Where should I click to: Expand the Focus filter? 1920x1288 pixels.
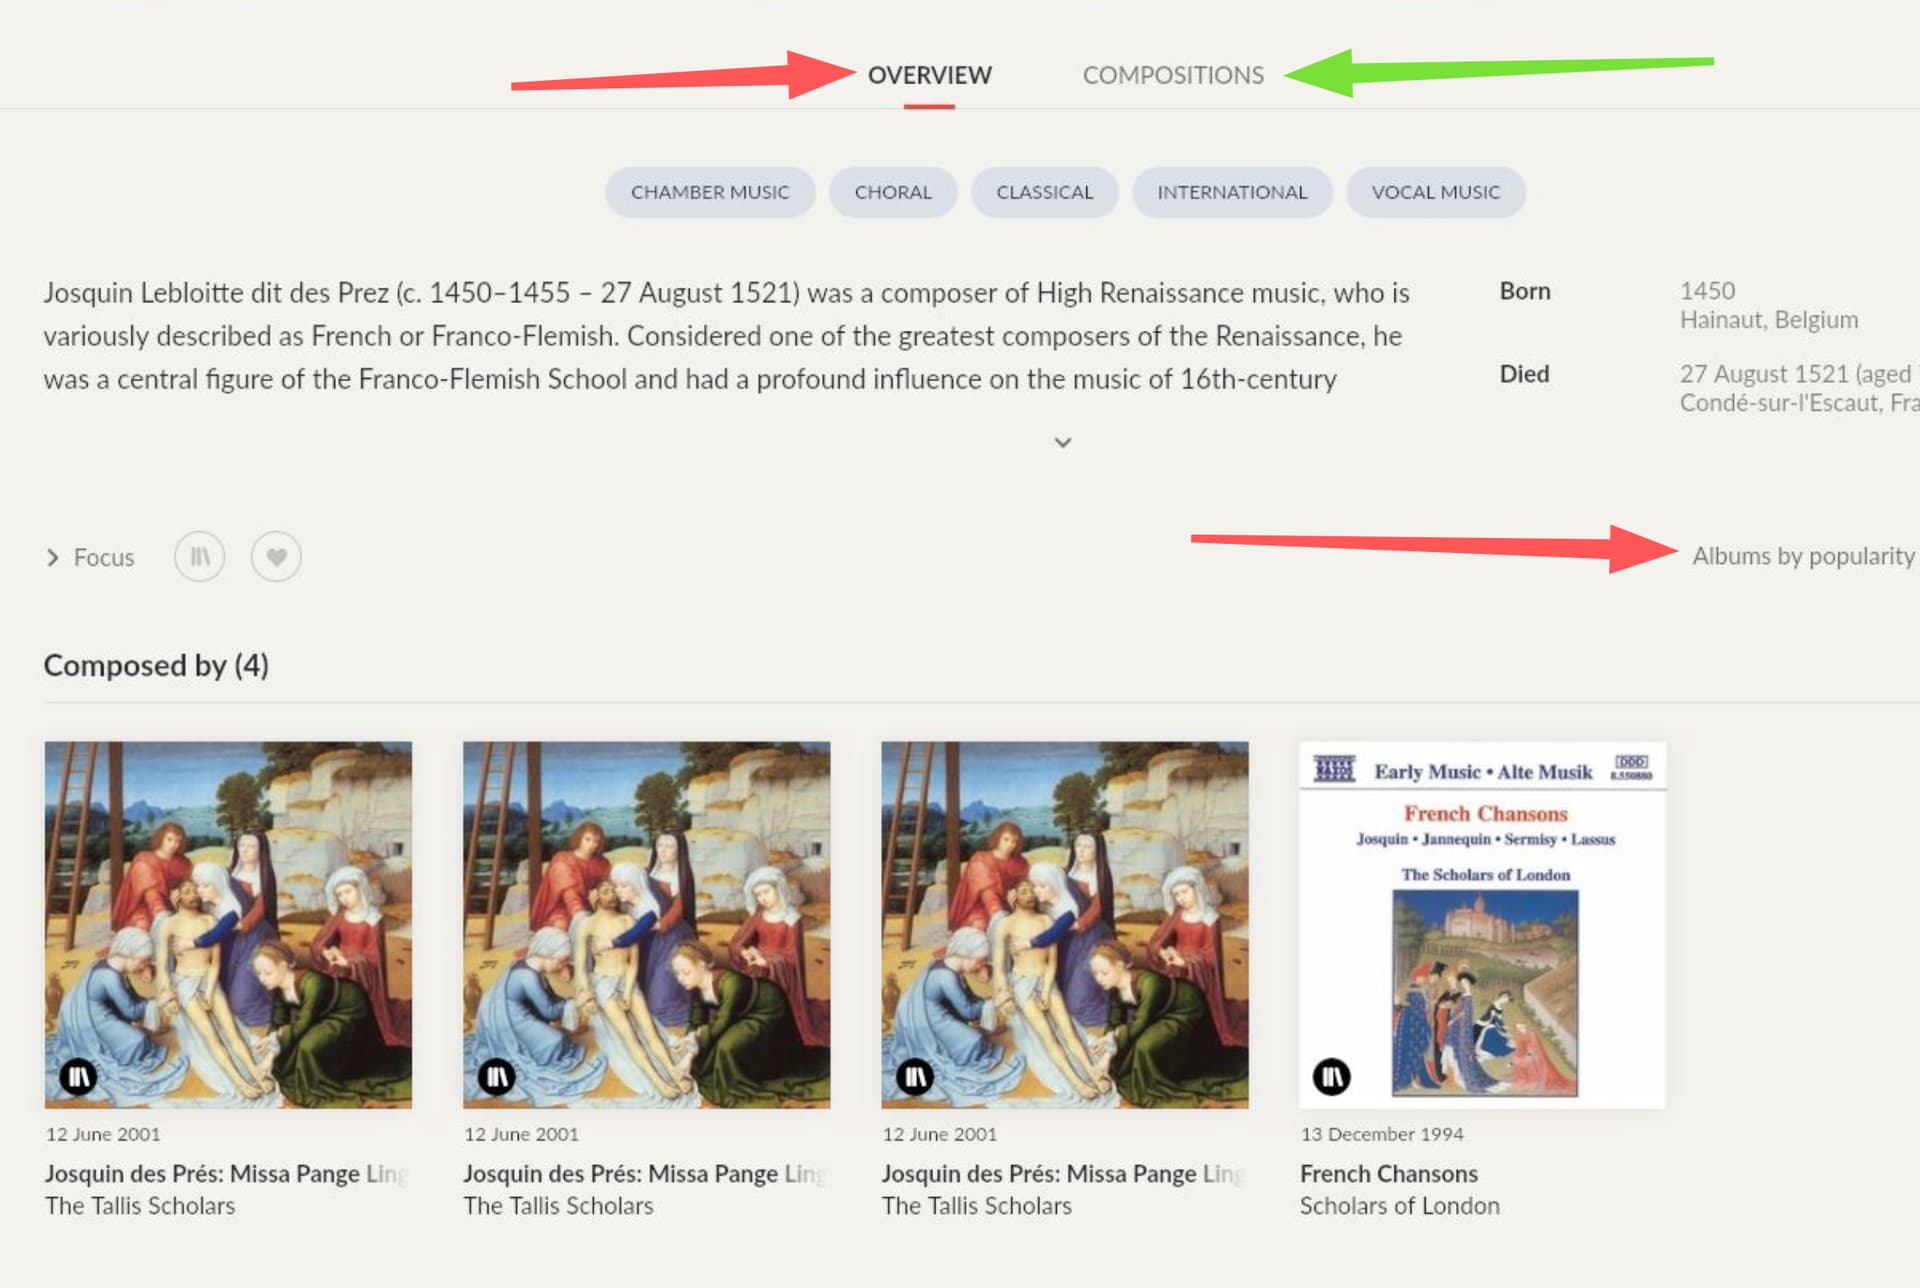[90, 557]
